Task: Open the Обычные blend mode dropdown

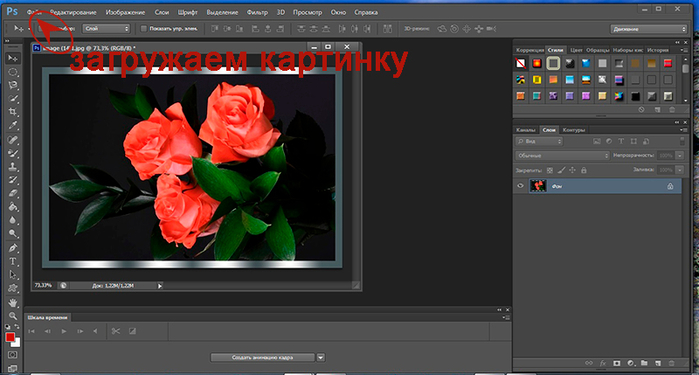Action: tap(563, 156)
